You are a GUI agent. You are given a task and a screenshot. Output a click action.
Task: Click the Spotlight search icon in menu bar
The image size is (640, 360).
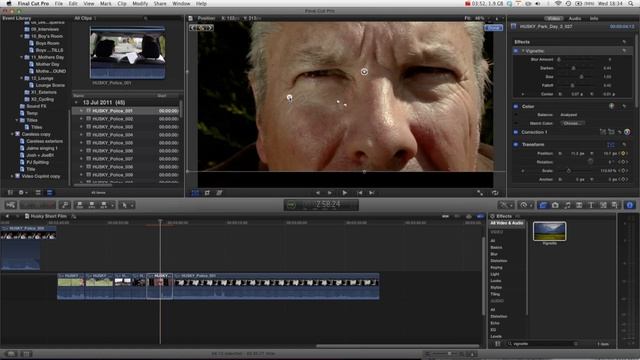click(x=631, y=4)
